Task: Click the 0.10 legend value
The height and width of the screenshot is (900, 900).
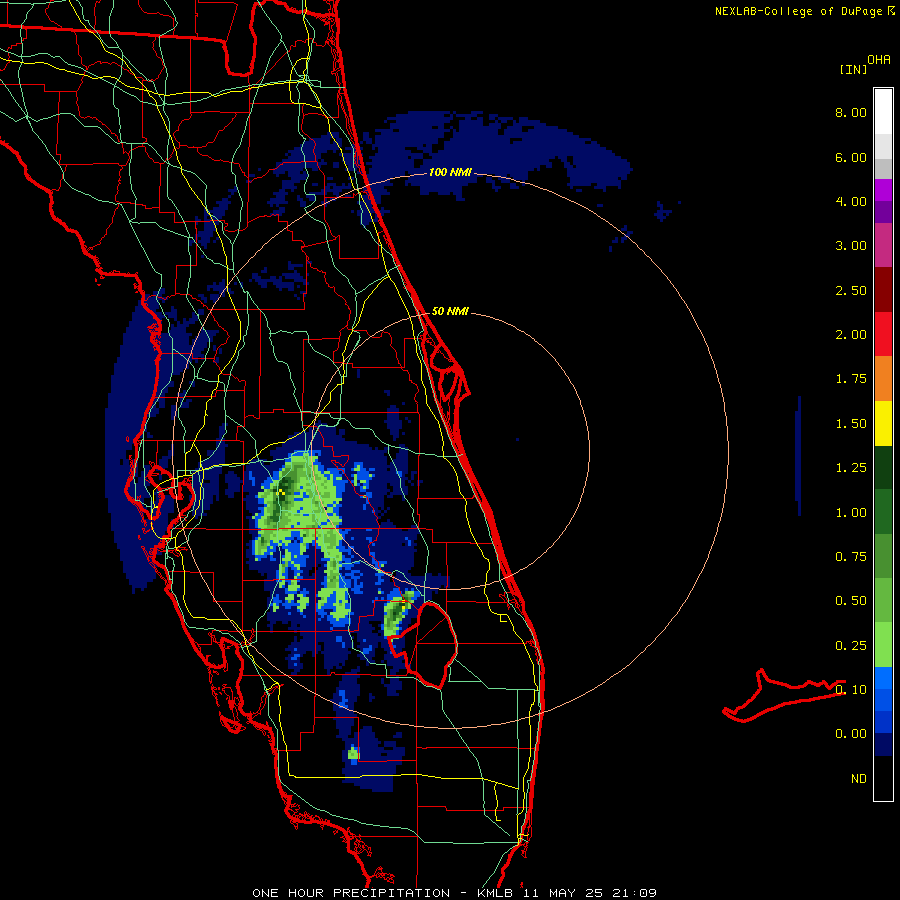Action: coord(851,690)
